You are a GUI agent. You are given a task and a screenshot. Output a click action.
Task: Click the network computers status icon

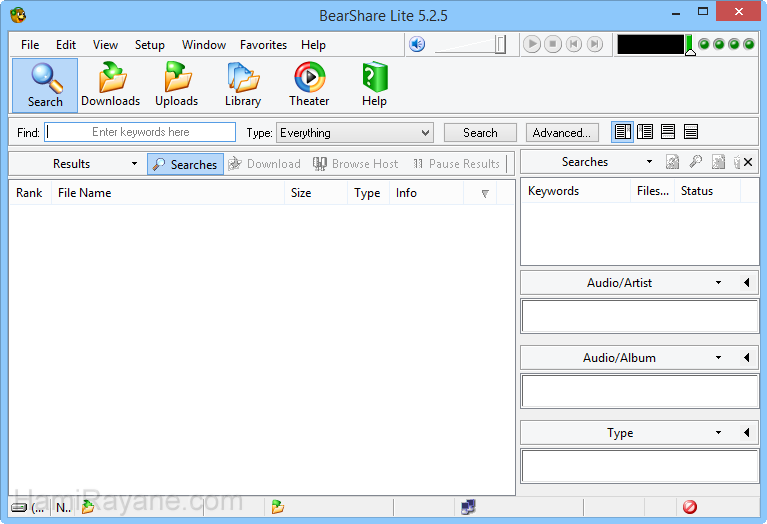[468, 507]
